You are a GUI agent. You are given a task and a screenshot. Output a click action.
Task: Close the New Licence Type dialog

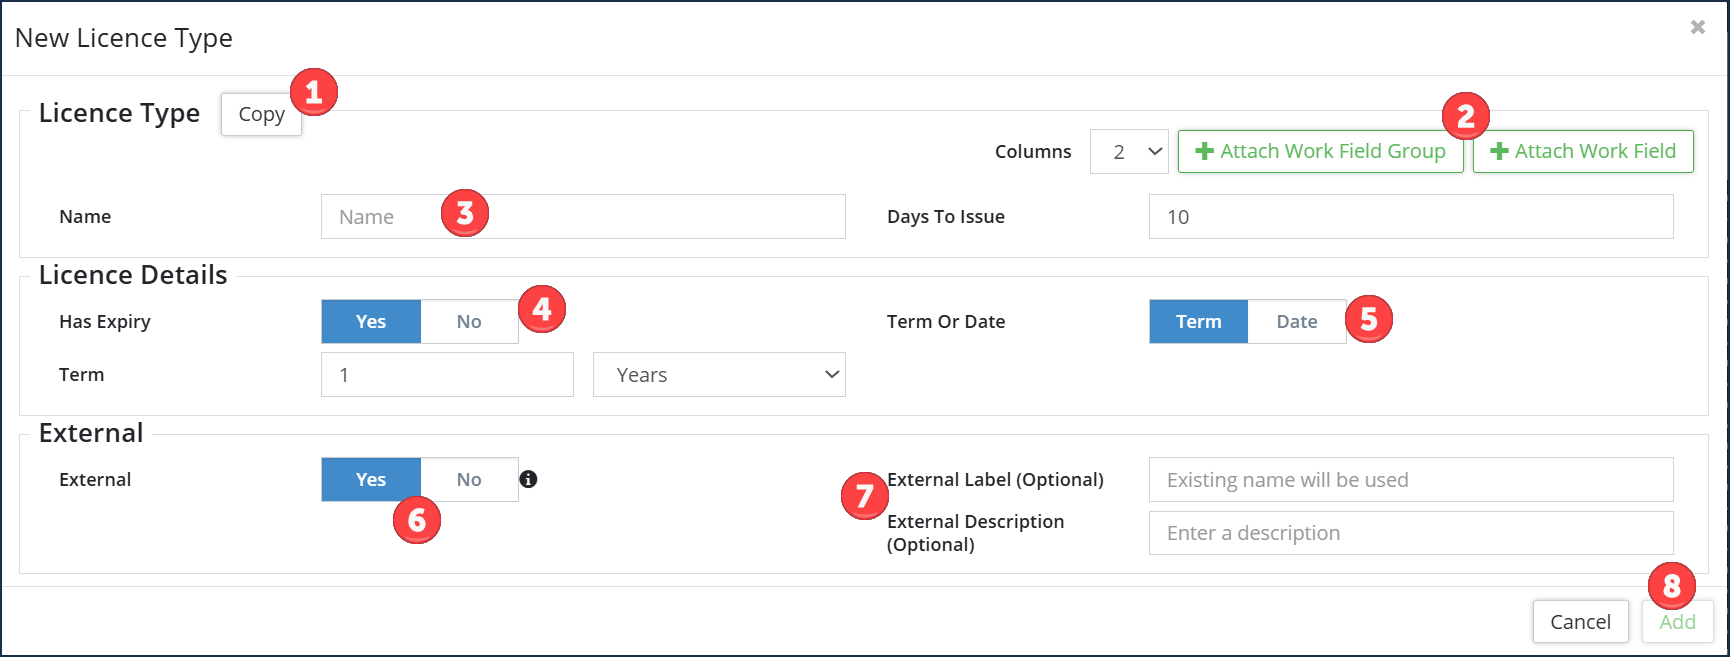tap(1697, 27)
